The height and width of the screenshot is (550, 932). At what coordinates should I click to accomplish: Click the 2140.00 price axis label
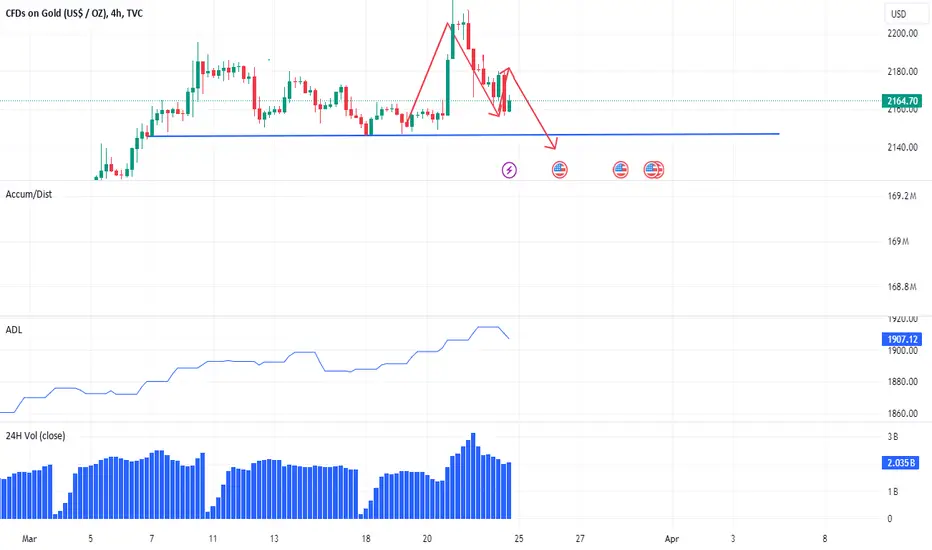tap(902, 147)
